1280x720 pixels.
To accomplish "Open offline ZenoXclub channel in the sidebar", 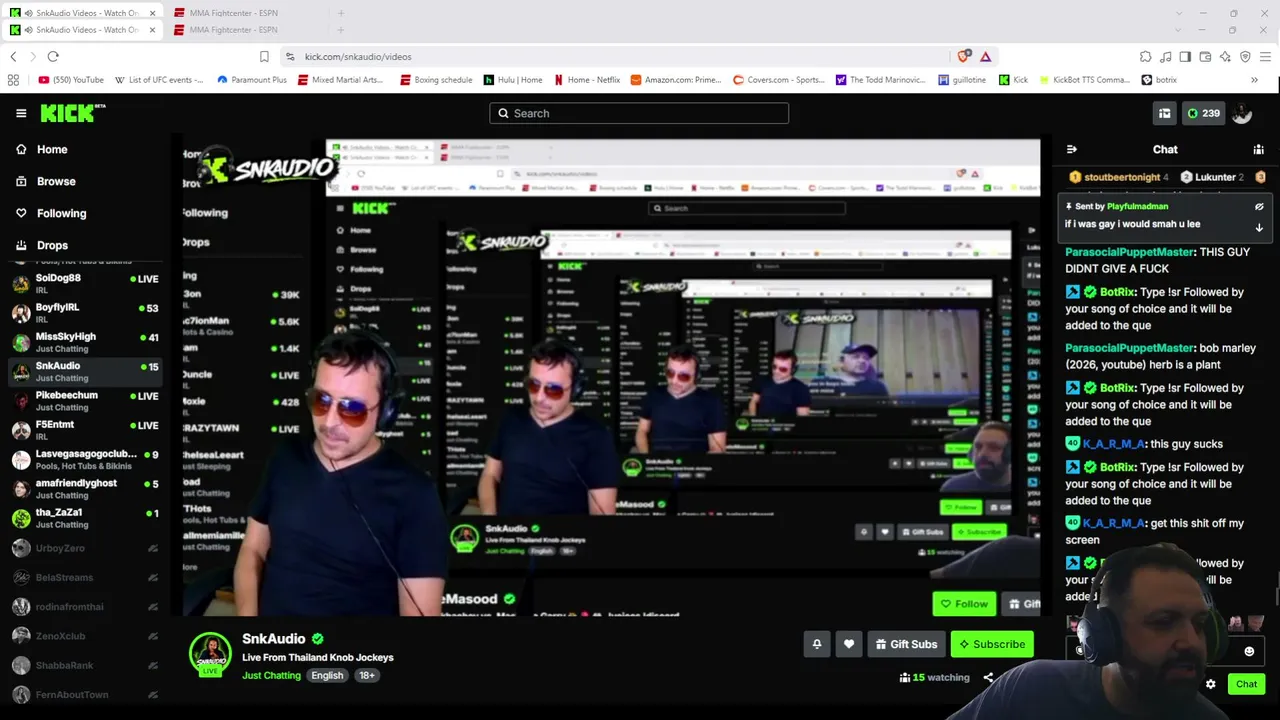I will [x=85, y=636].
